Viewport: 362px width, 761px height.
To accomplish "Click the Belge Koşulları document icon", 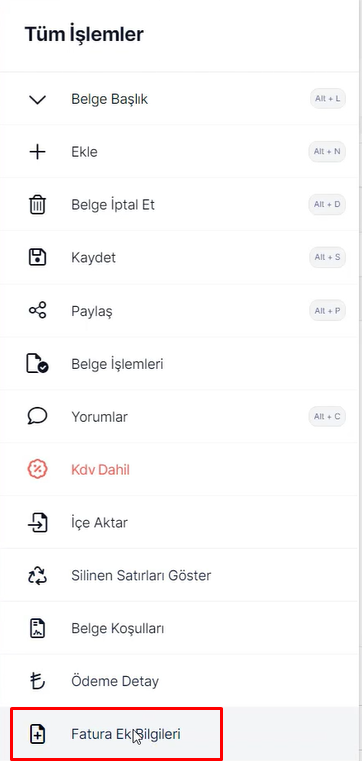I will [37, 629].
